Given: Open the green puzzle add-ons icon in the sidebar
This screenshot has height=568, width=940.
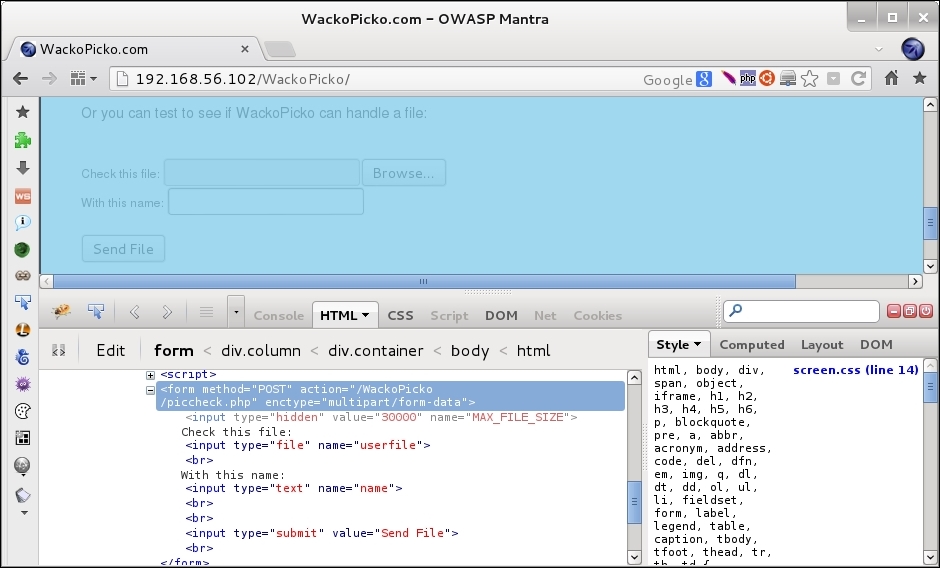Looking at the screenshot, I should (x=23, y=140).
